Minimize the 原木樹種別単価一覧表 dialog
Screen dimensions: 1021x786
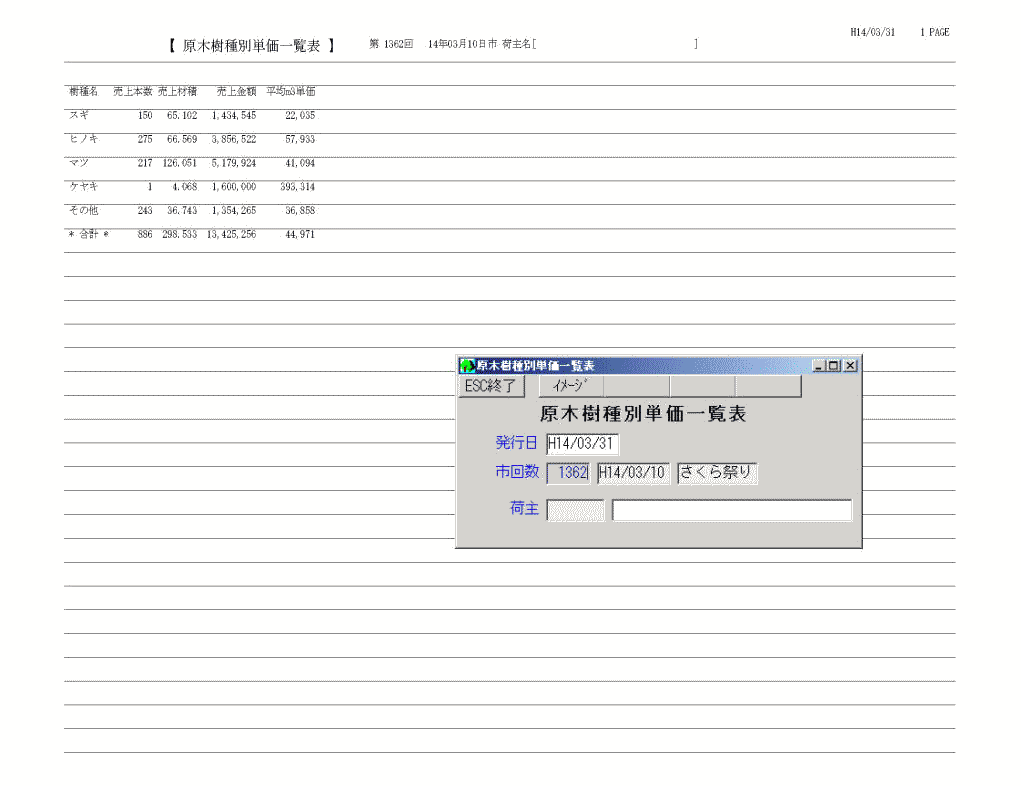pos(819,366)
